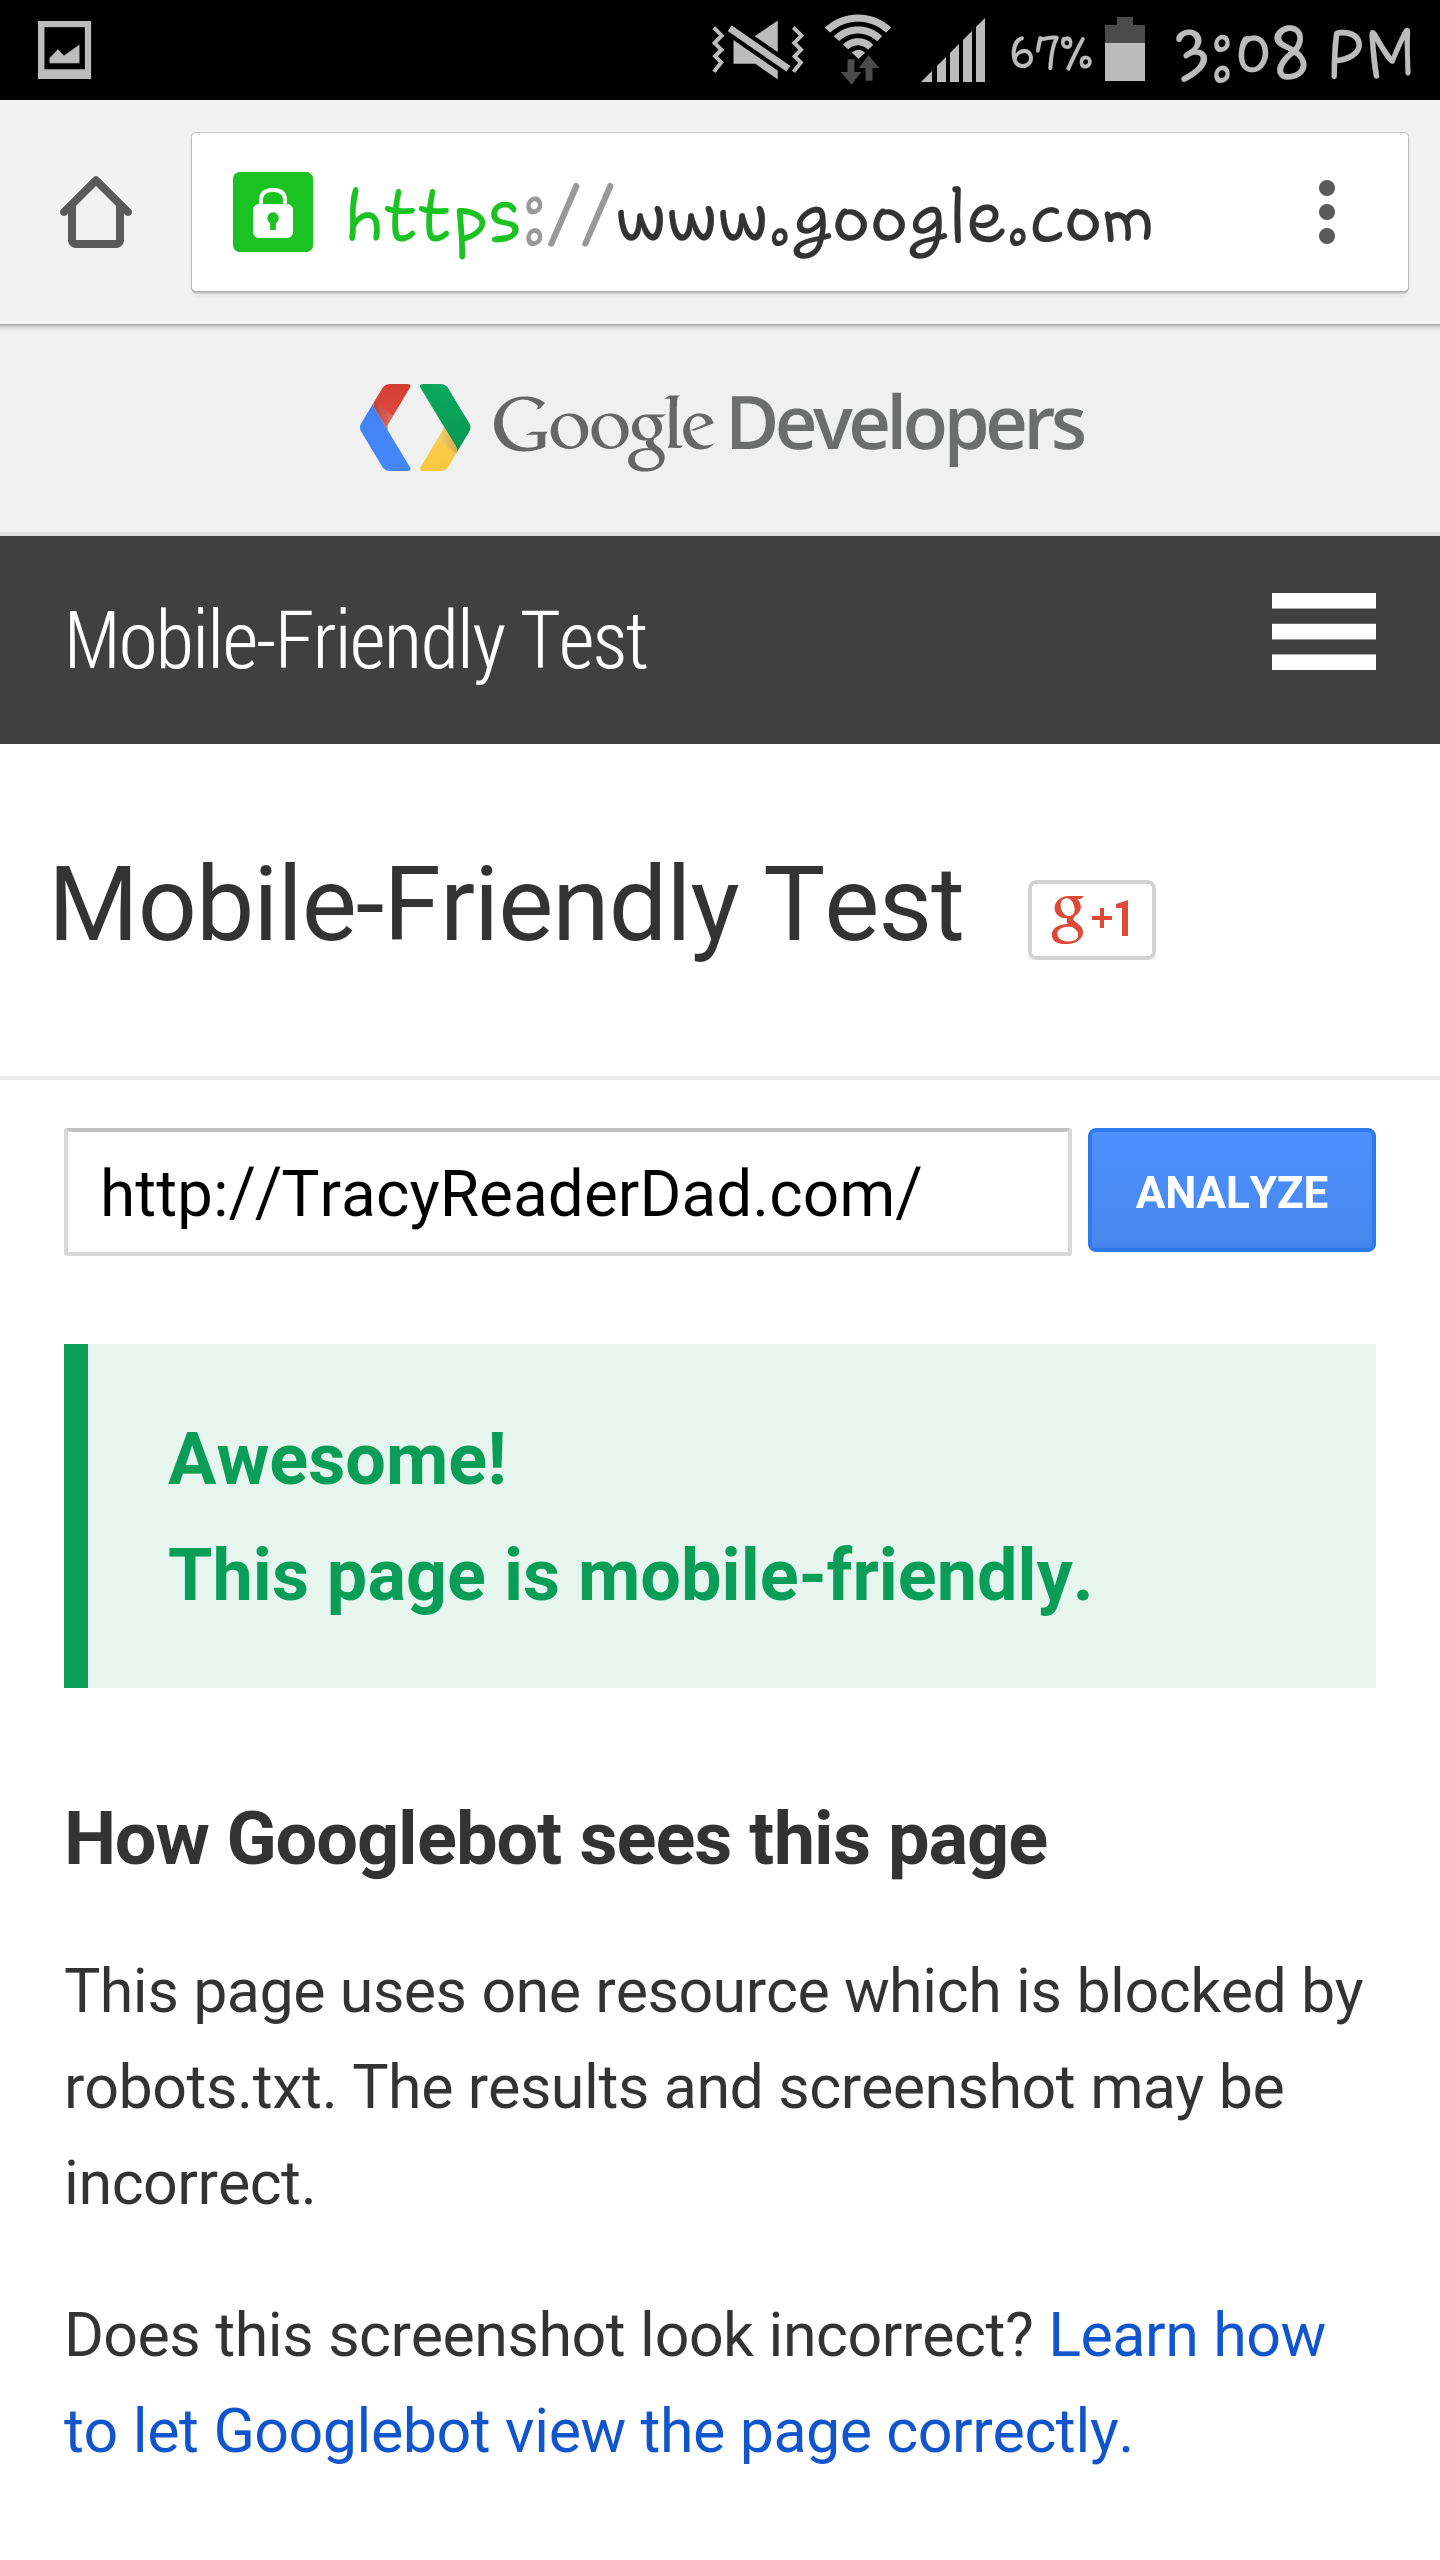
Task: Open the browser three-dot overflow menu
Action: [1327, 212]
